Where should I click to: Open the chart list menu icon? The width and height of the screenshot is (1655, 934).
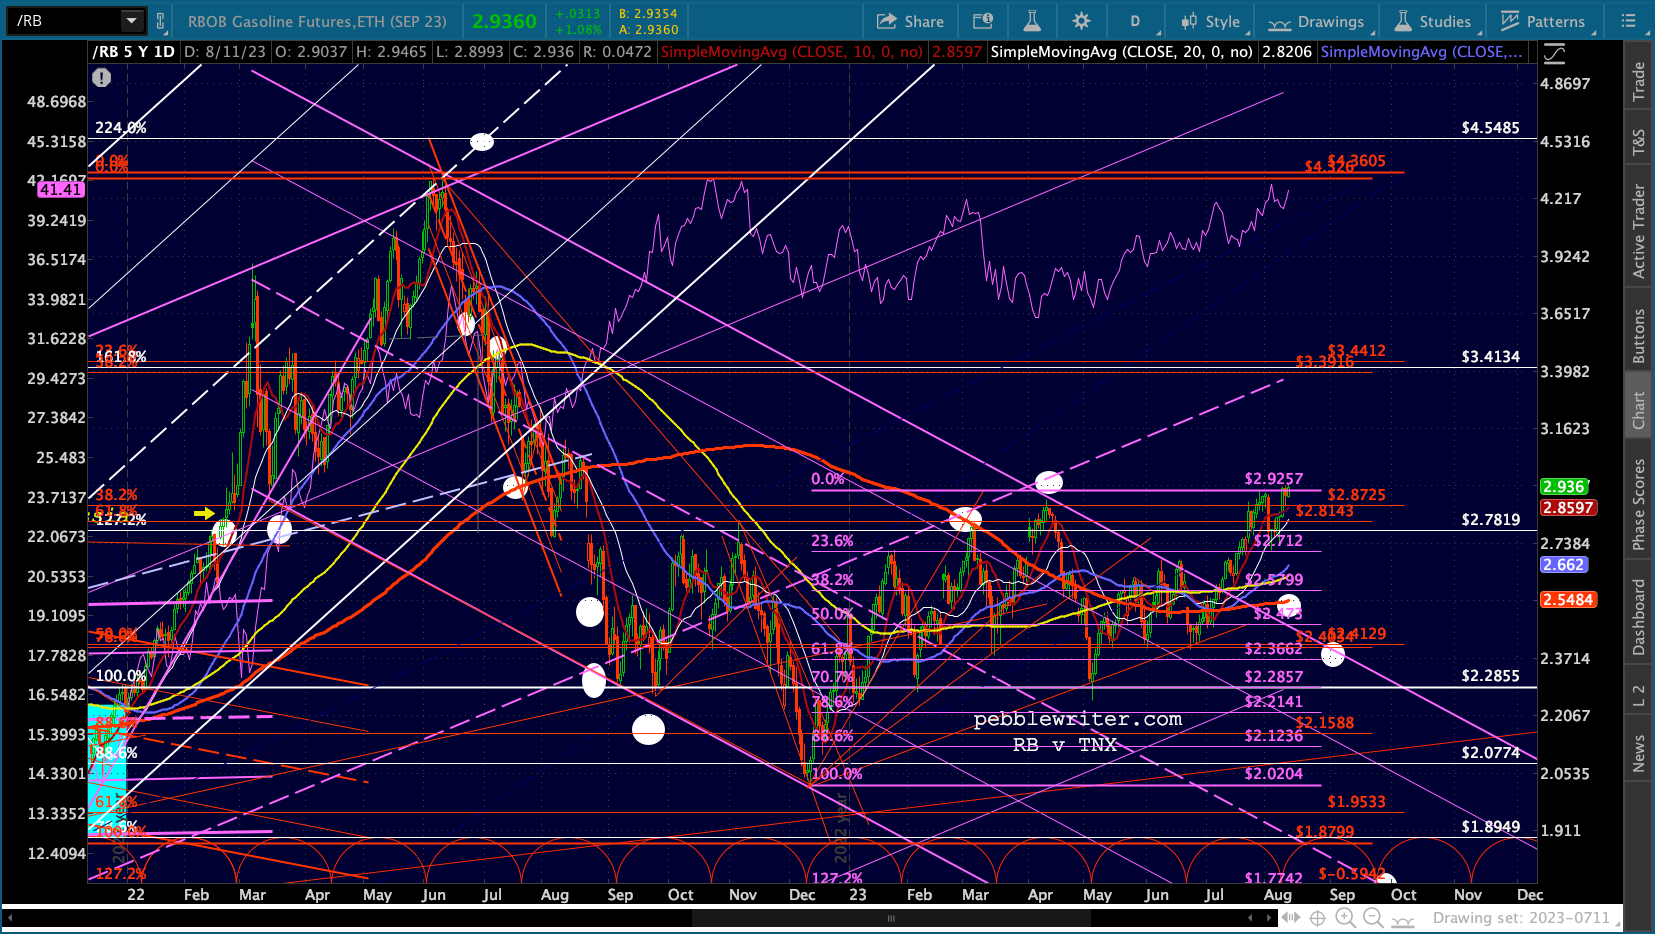coord(1628,21)
